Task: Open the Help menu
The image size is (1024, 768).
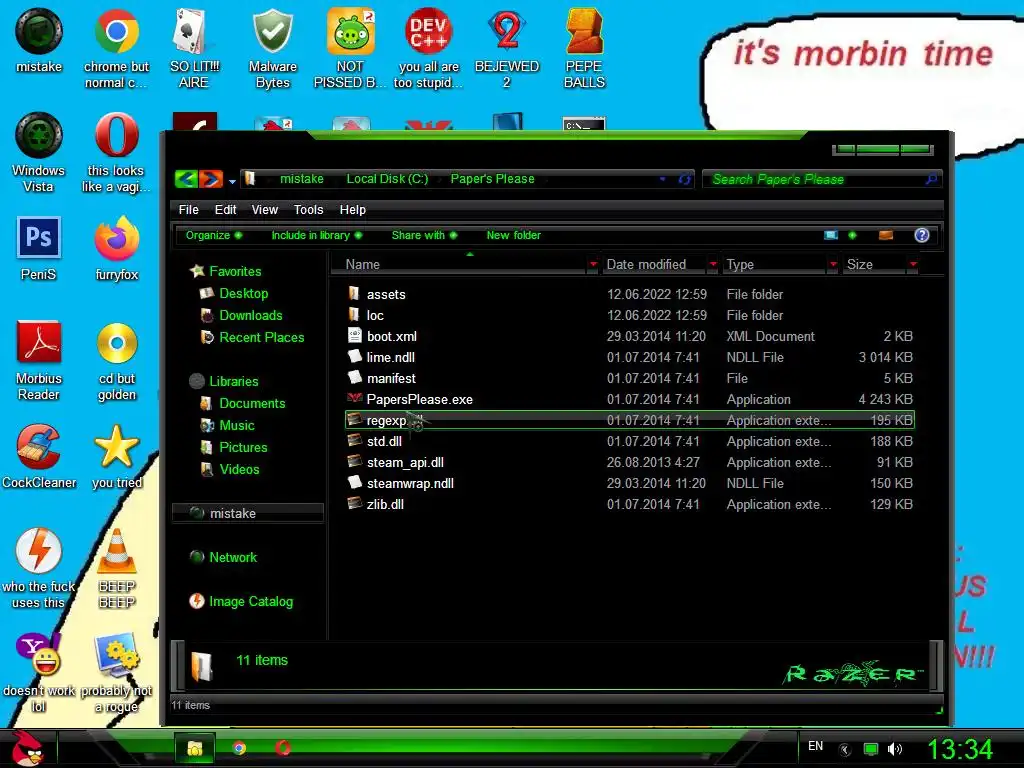Action: (353, 210)
